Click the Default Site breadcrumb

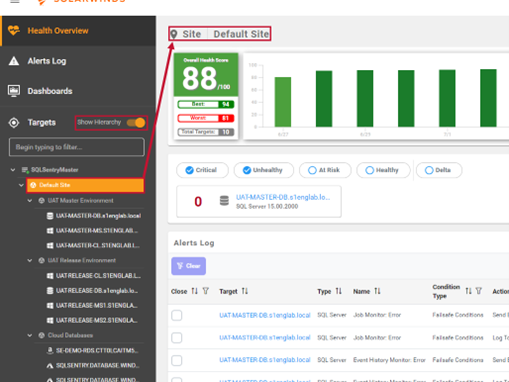(241, 34)
